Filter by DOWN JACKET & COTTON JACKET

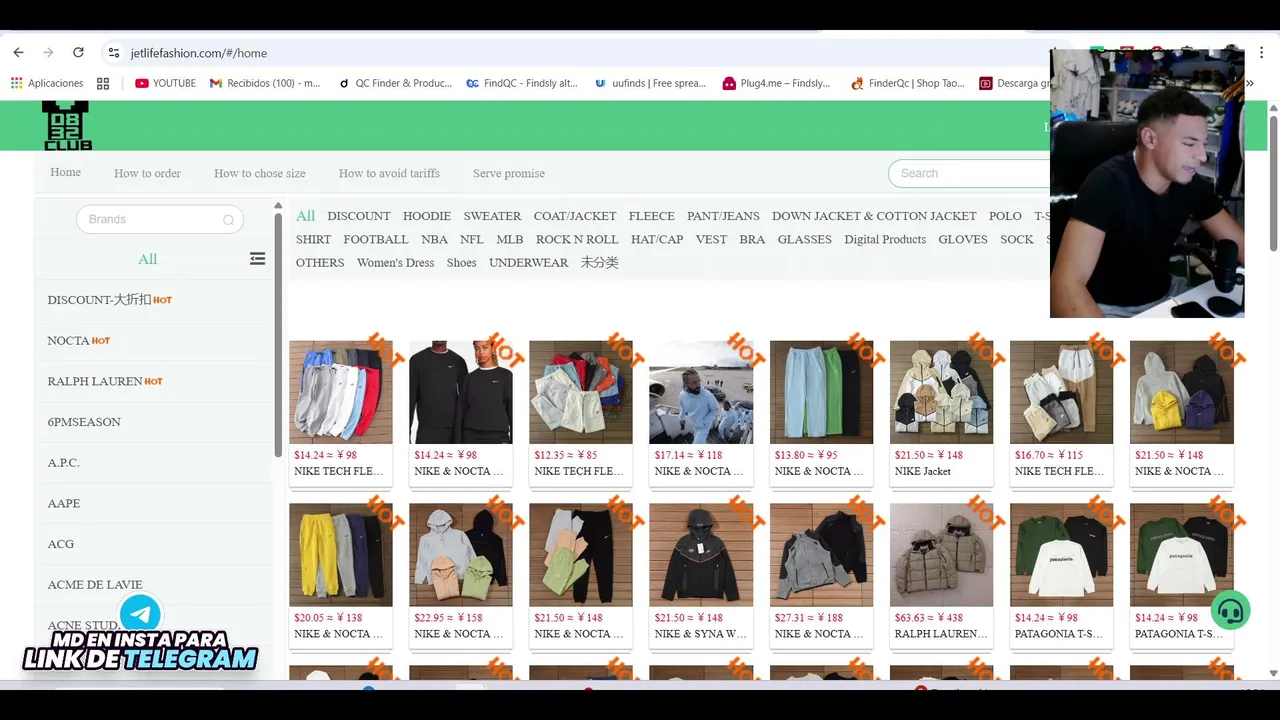tap(874, 216)
